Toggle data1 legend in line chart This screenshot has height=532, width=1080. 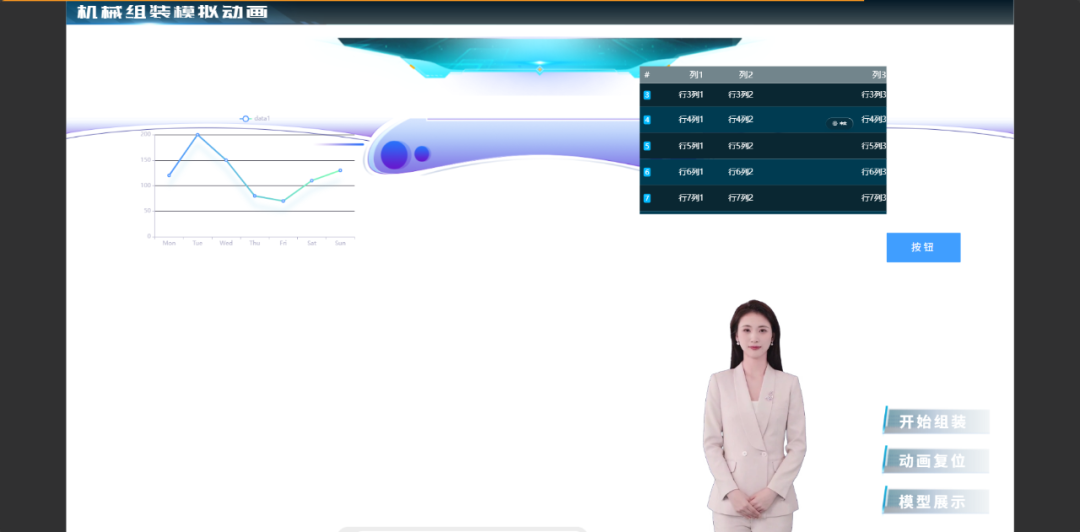pos(255,119)
